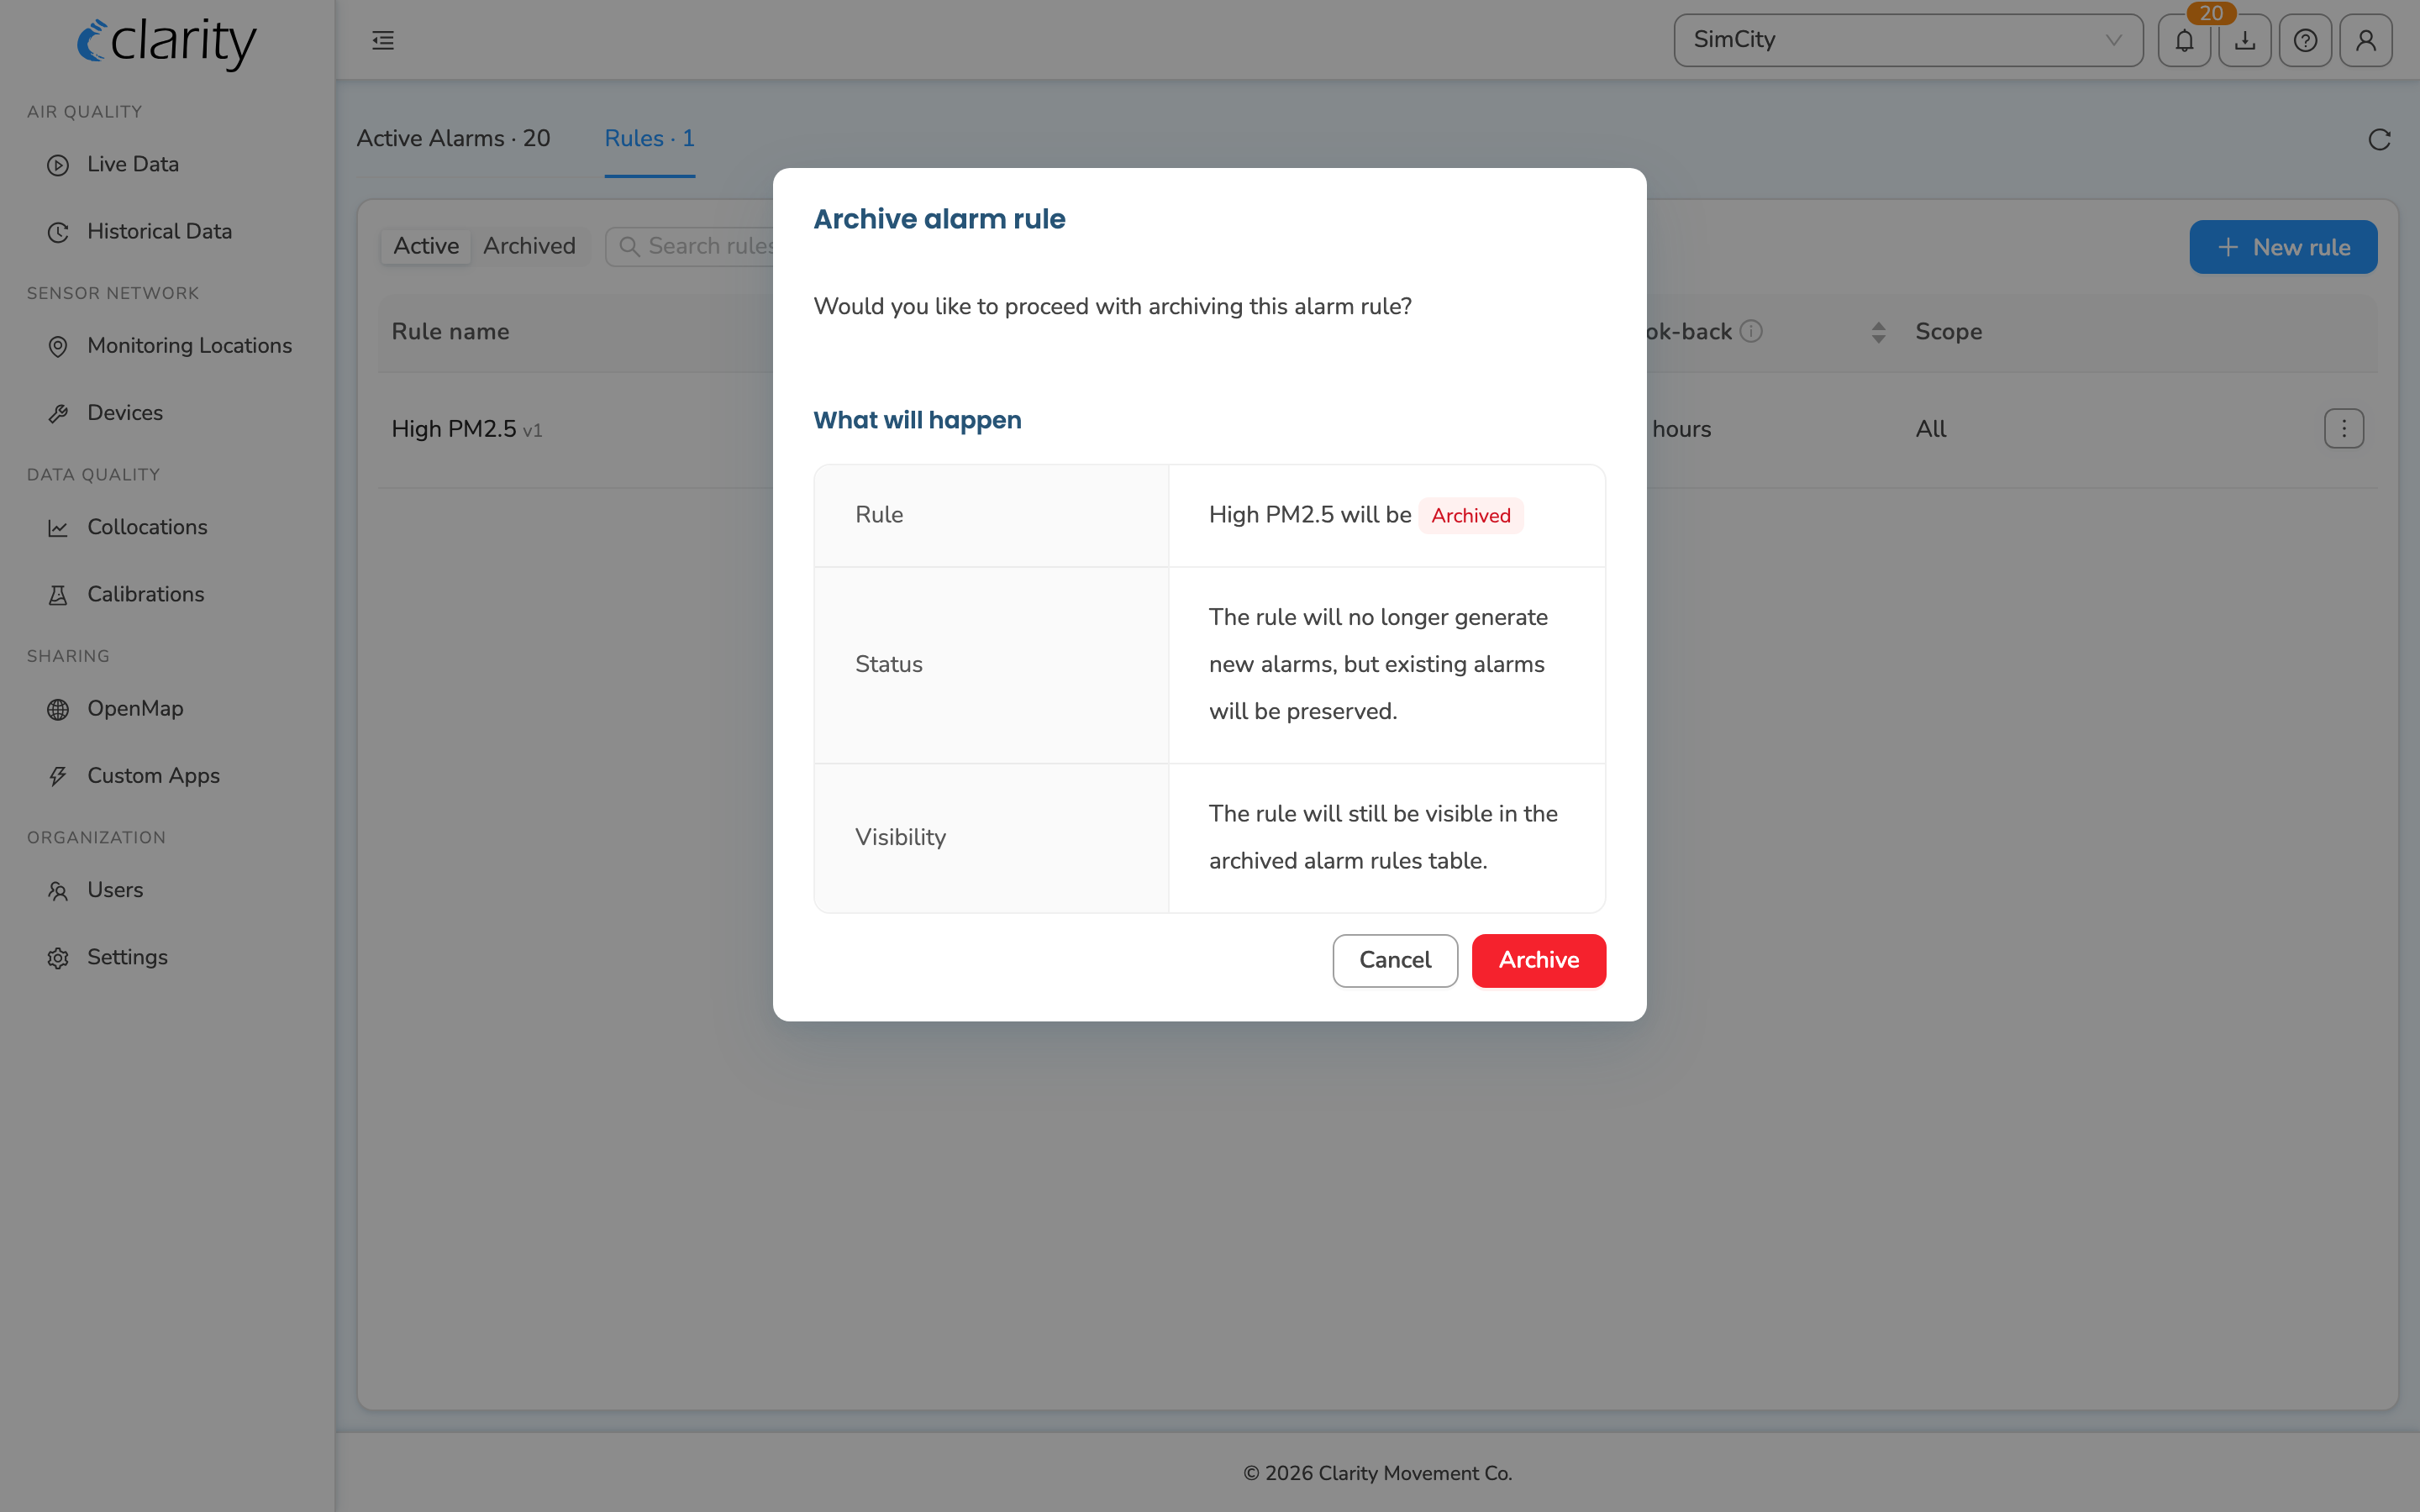
Task: Switch to the Active Alarms tab
Action: (x=453, y=139)
